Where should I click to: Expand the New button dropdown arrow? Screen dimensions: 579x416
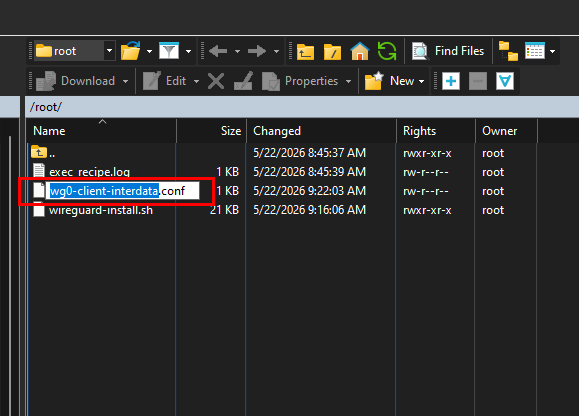coord(422,81)
